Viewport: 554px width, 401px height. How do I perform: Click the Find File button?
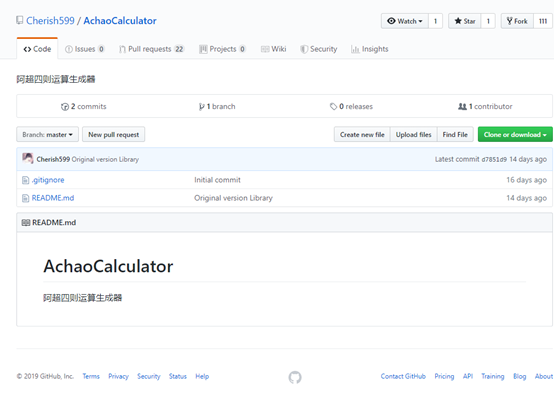click(455, 135)
